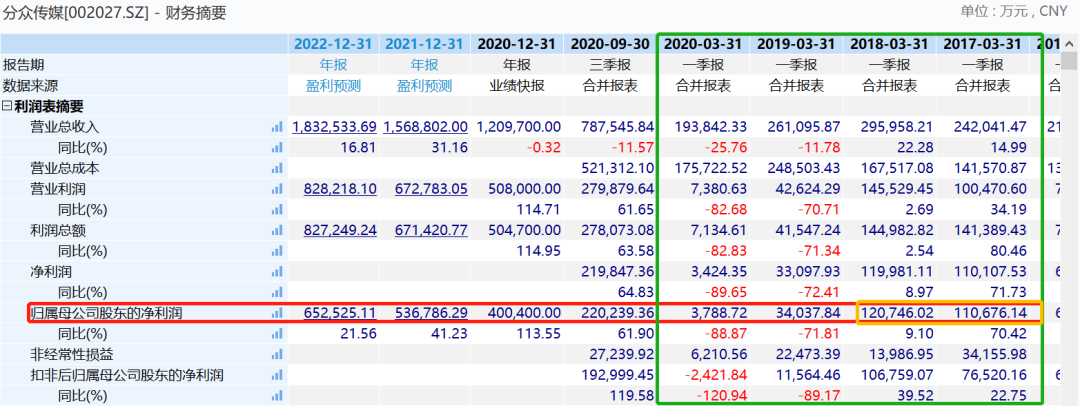Click the cell value 3,788.72
This screenshot has width=1080, height=406.
click(x=718, y=313)
